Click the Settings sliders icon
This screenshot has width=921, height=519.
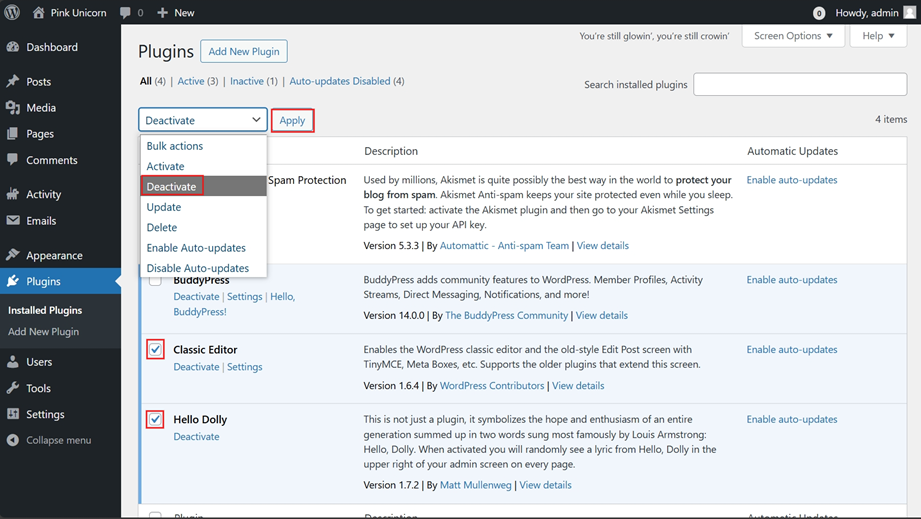[x=13, y=414]
